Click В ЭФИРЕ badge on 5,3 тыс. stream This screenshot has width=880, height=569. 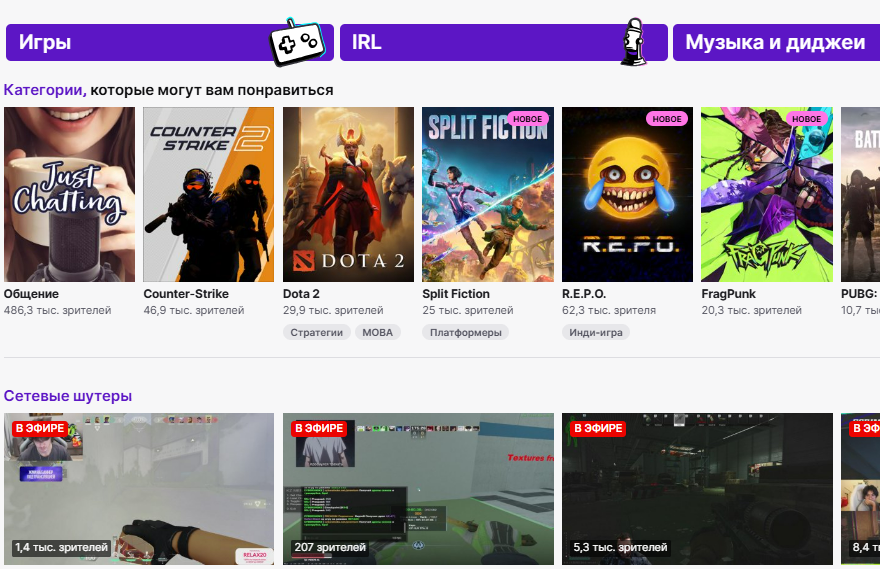click(598, 429)
